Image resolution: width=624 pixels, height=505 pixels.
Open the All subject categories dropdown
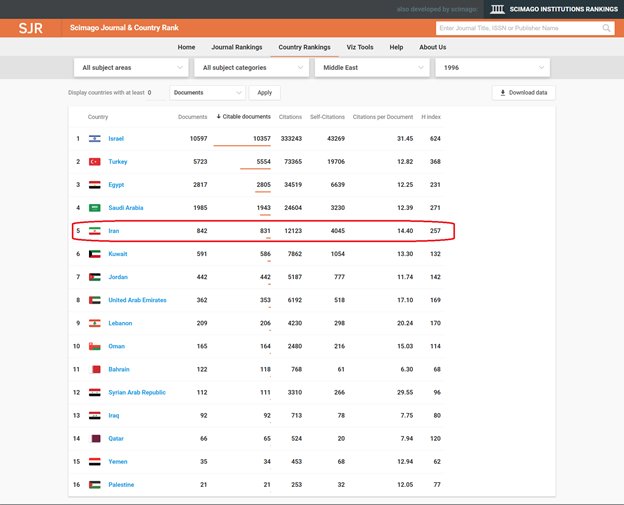click(251, 67)
